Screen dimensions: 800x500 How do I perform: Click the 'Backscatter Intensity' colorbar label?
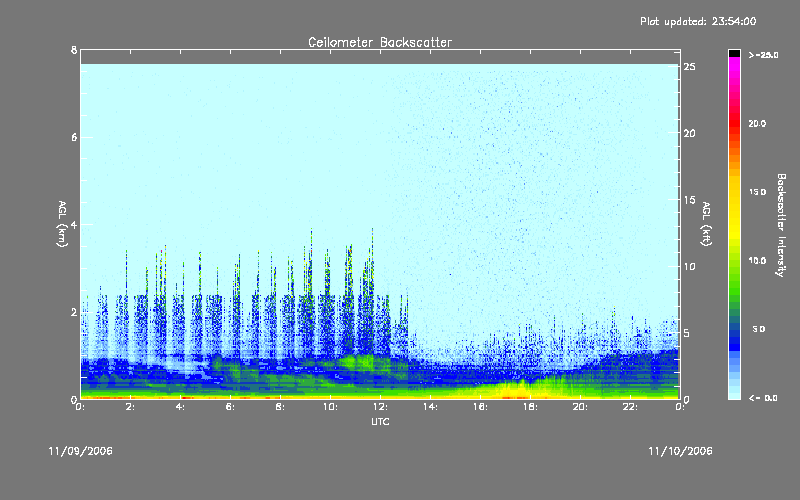pos(781,225)
